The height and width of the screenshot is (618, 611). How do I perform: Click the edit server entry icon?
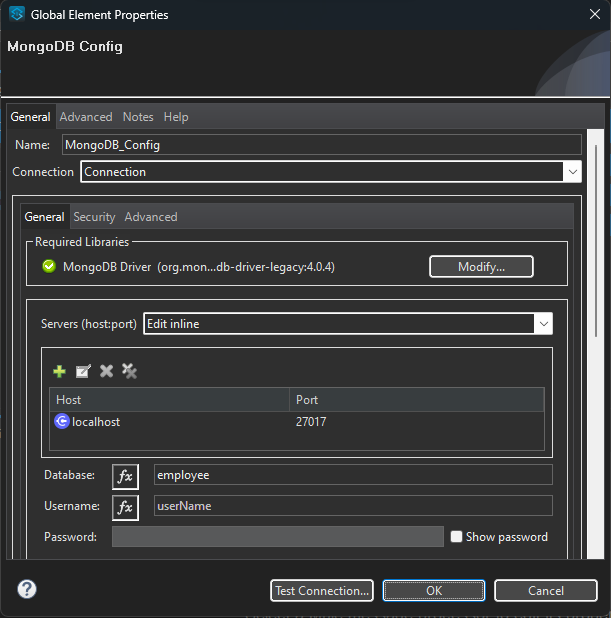tap(83, 371)
